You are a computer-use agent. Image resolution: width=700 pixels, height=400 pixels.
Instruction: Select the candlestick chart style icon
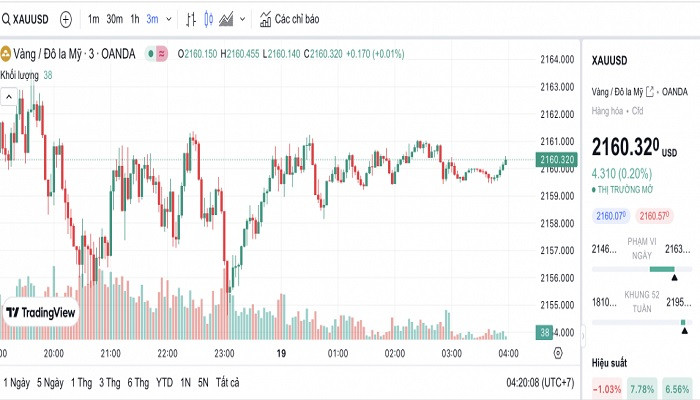208,19
